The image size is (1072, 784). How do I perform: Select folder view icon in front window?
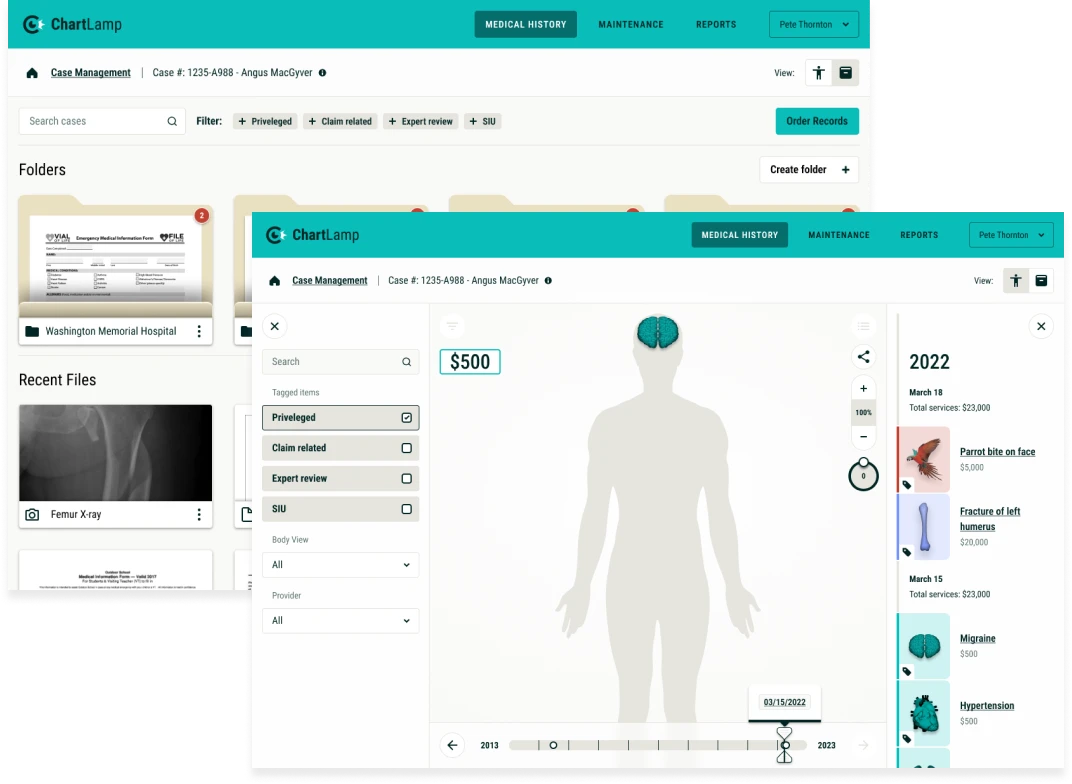coord(1041,280)
